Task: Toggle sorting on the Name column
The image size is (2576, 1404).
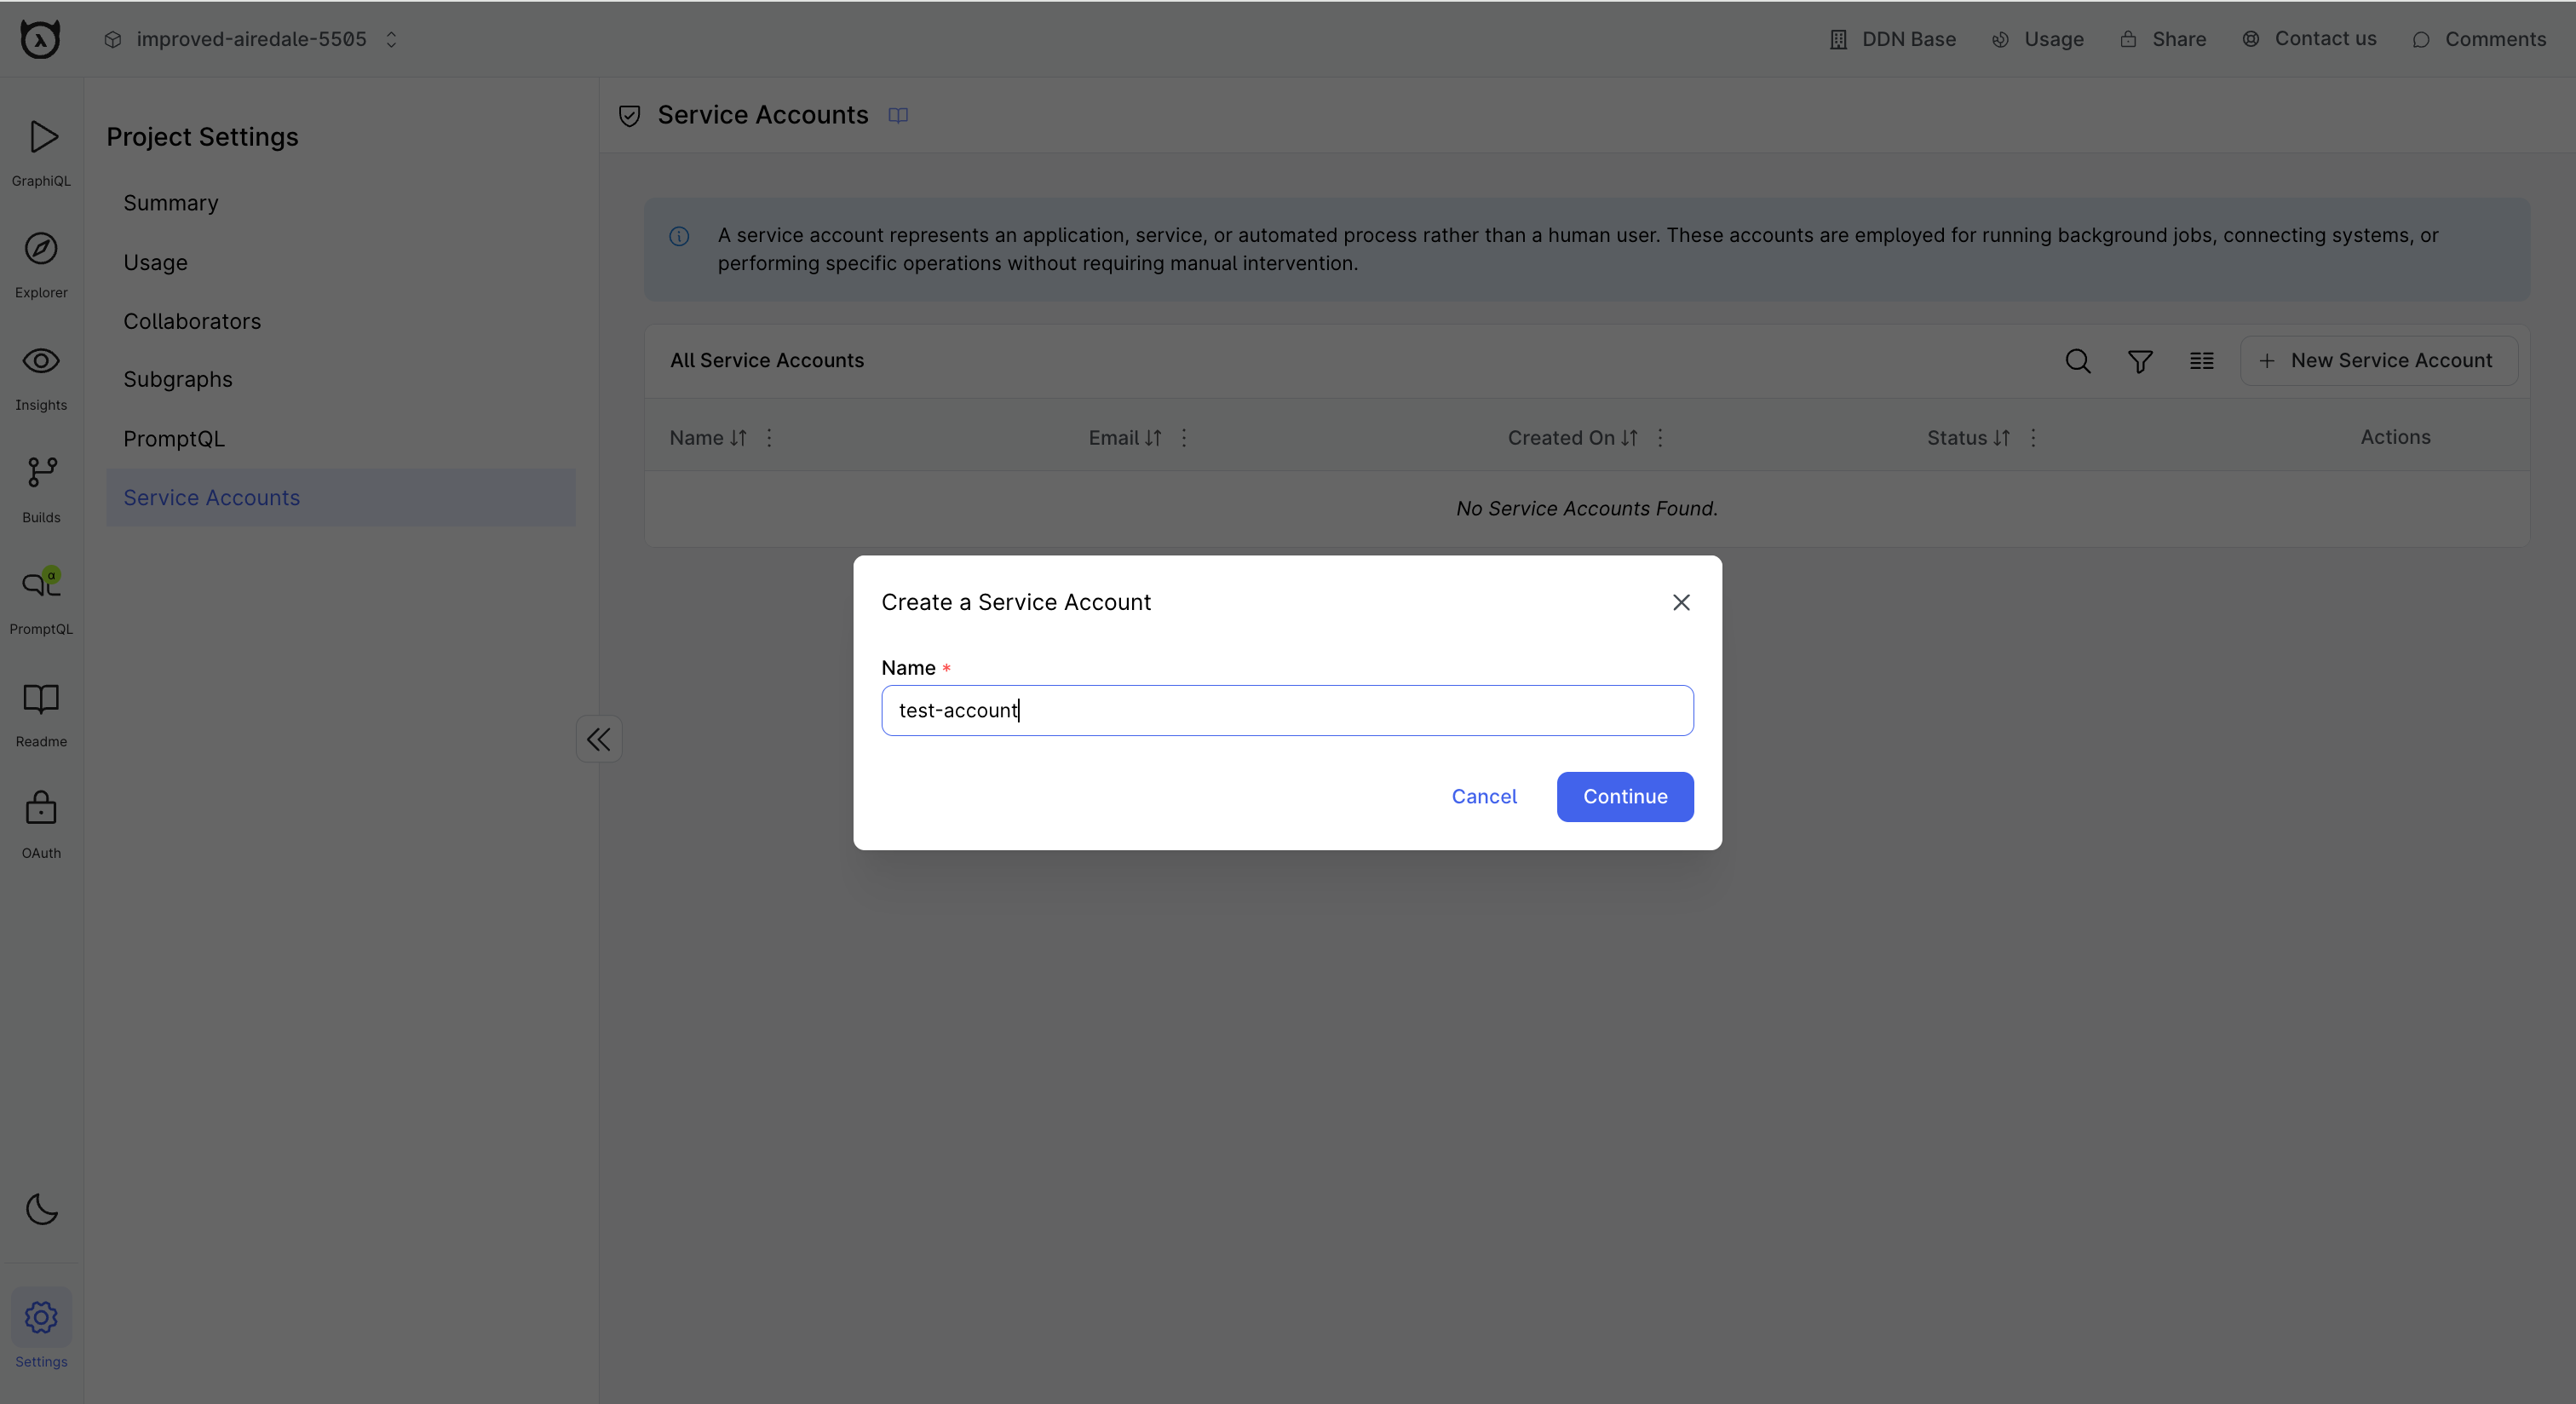Action: click(737, 438)
